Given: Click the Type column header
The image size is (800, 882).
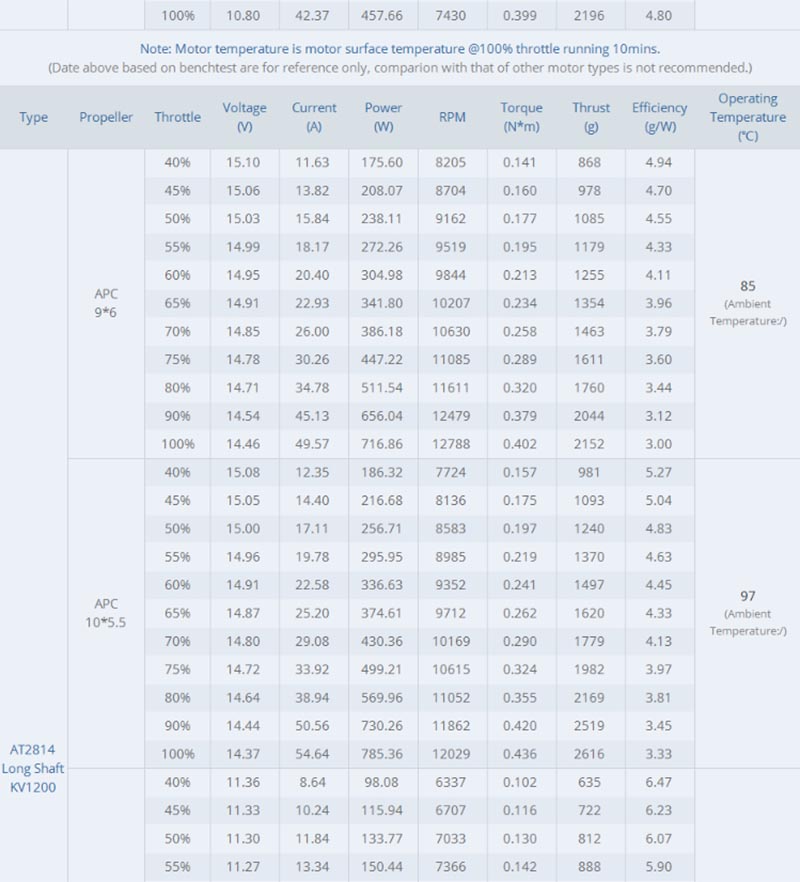Looking at the screenshot, I should pyautogui.click(x=33, y=117).
